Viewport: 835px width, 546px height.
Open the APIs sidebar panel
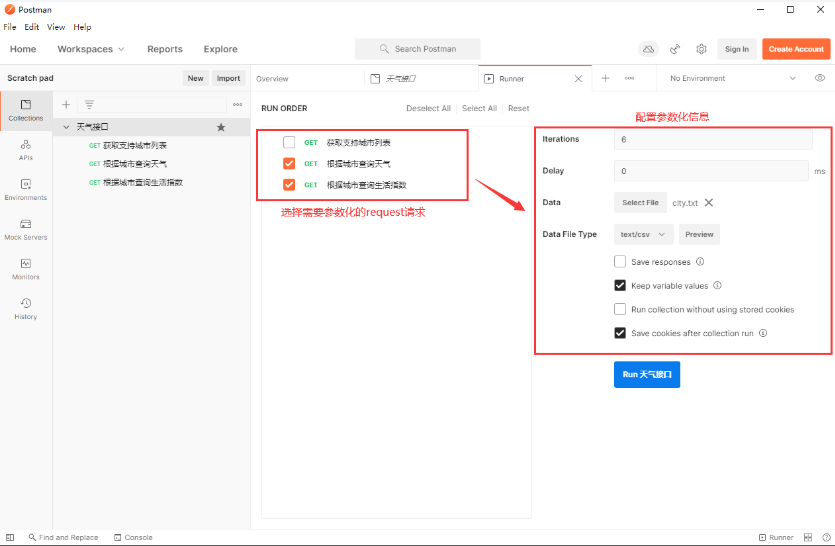pos(26,150)
